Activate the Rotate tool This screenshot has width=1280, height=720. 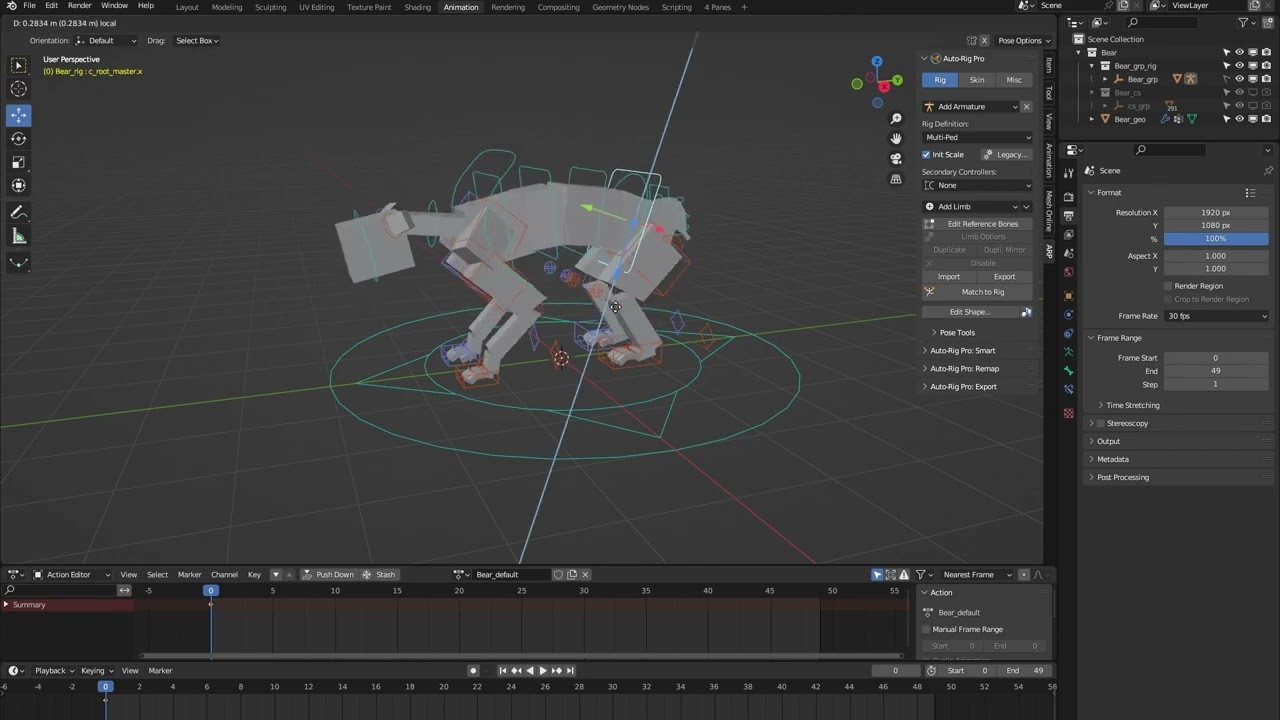coord(18,138)
